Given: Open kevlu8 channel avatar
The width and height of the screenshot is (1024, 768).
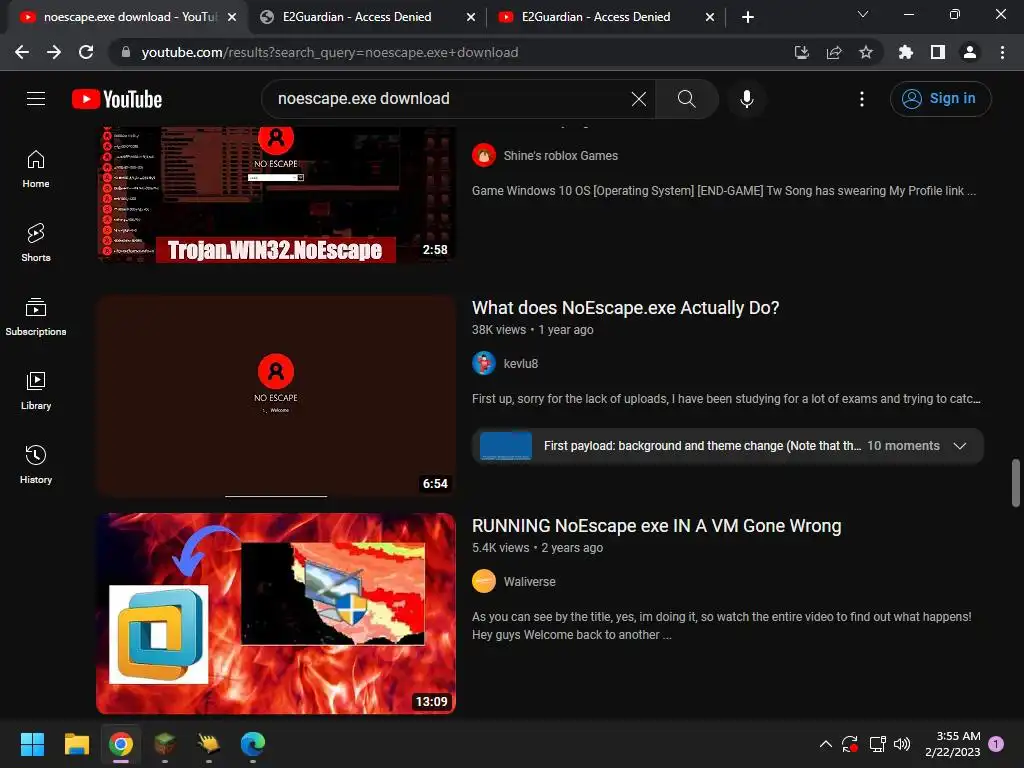Looking at the screenshot, I should click(x=484, y=363).
